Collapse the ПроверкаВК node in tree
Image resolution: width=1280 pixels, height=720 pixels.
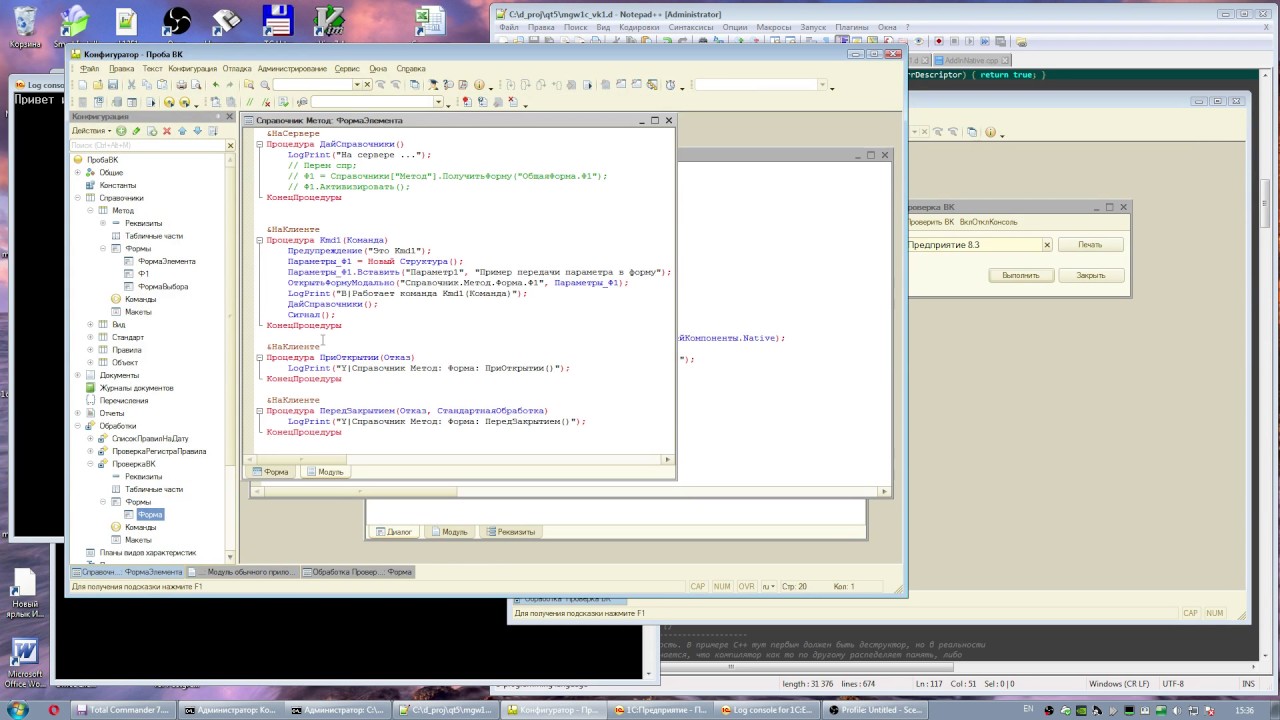click(x=90, y=464)
